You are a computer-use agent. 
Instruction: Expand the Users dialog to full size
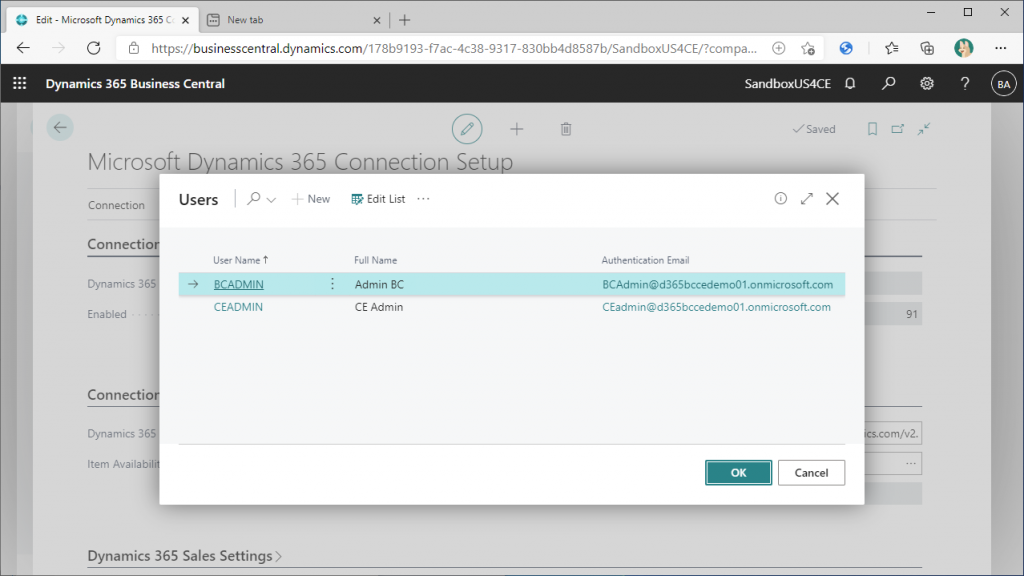click(807, 199)
